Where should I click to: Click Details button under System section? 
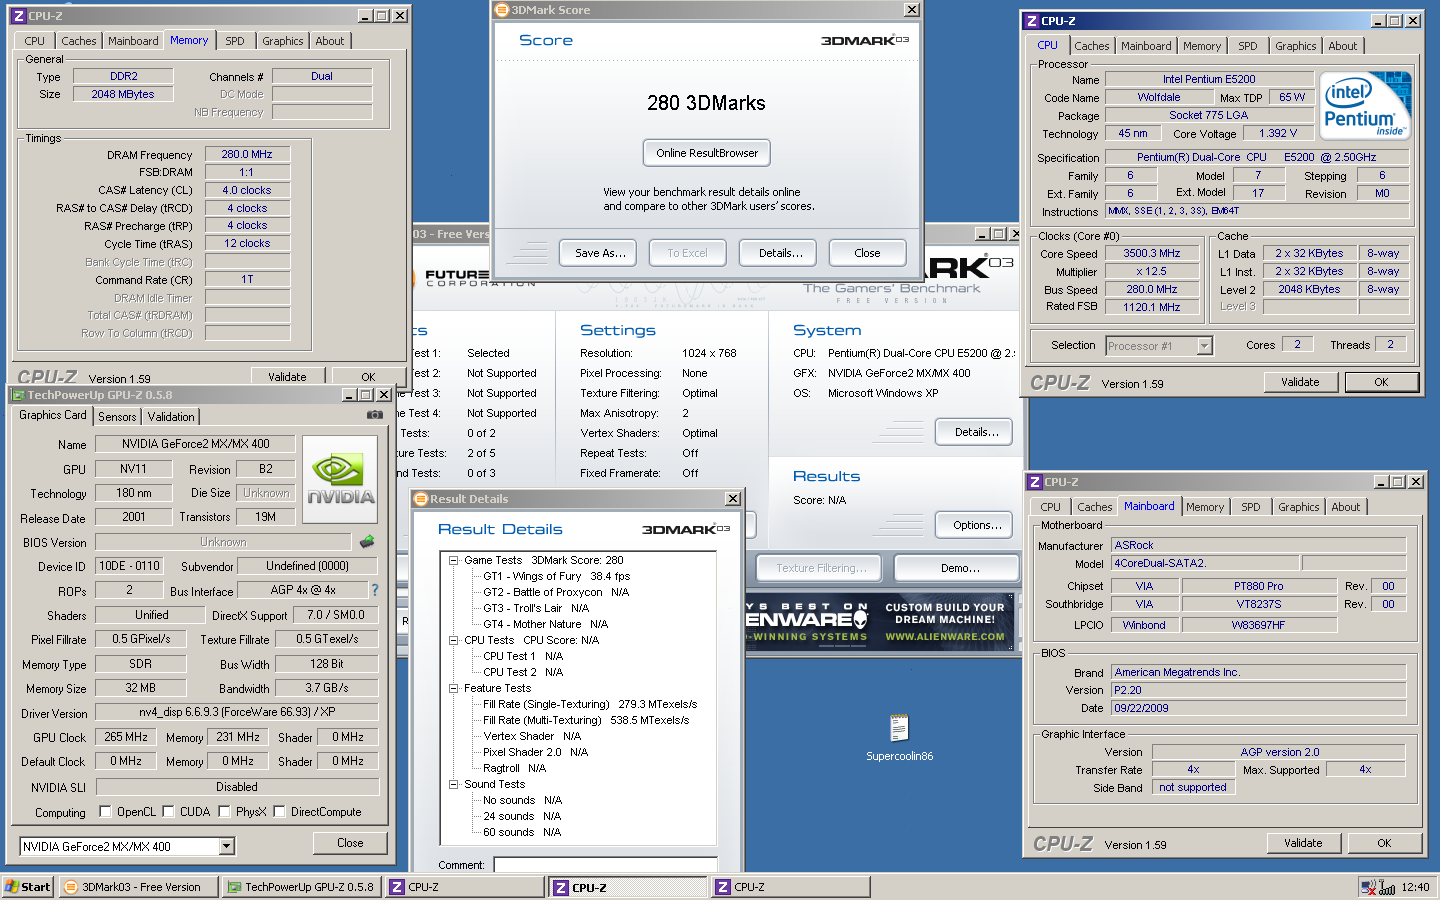click(976, 432)
